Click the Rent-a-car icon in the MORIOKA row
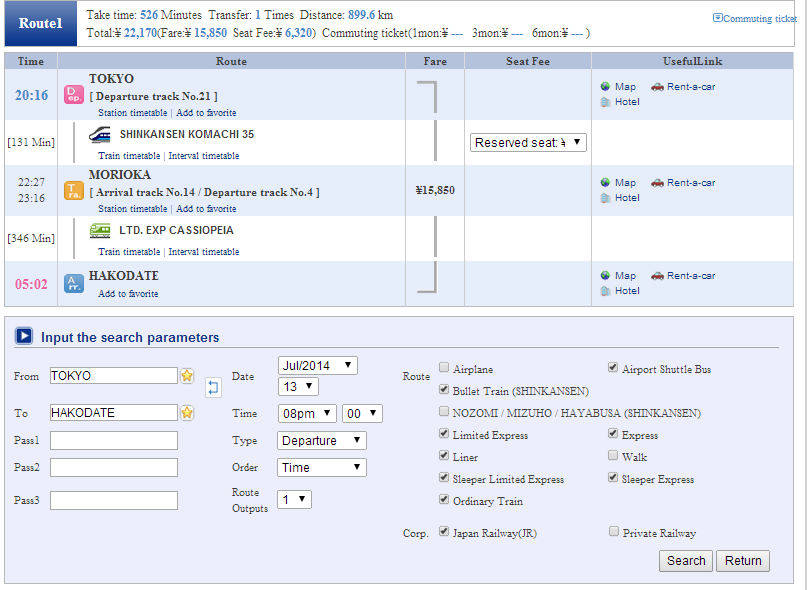The image size is (807, 590). coord(657,182)
